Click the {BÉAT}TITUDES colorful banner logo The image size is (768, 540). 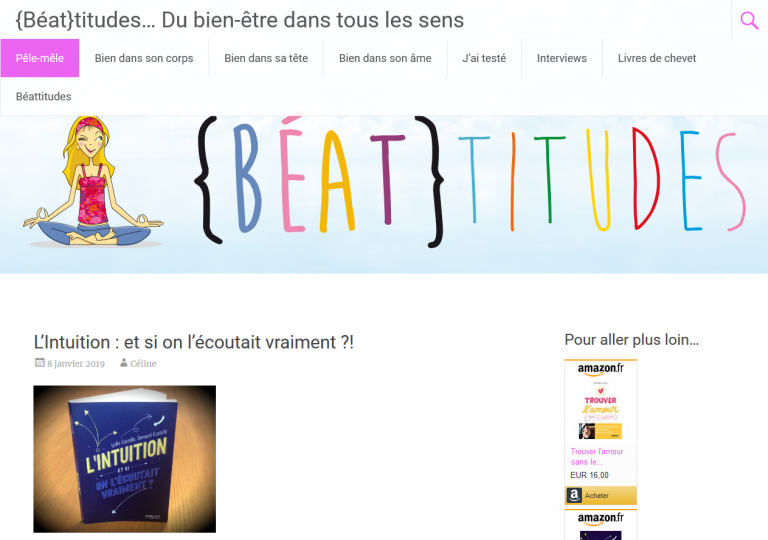point(470,181)
